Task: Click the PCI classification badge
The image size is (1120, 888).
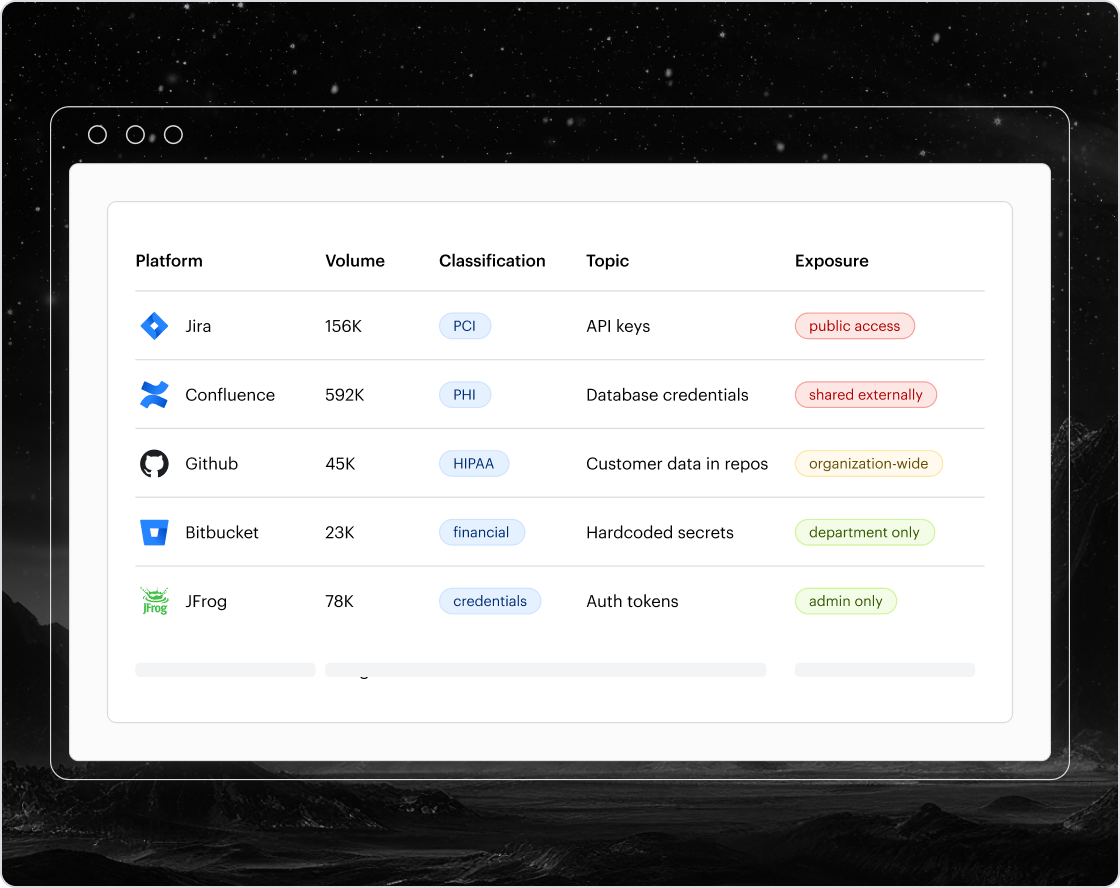Action: [x=465, y=326]
